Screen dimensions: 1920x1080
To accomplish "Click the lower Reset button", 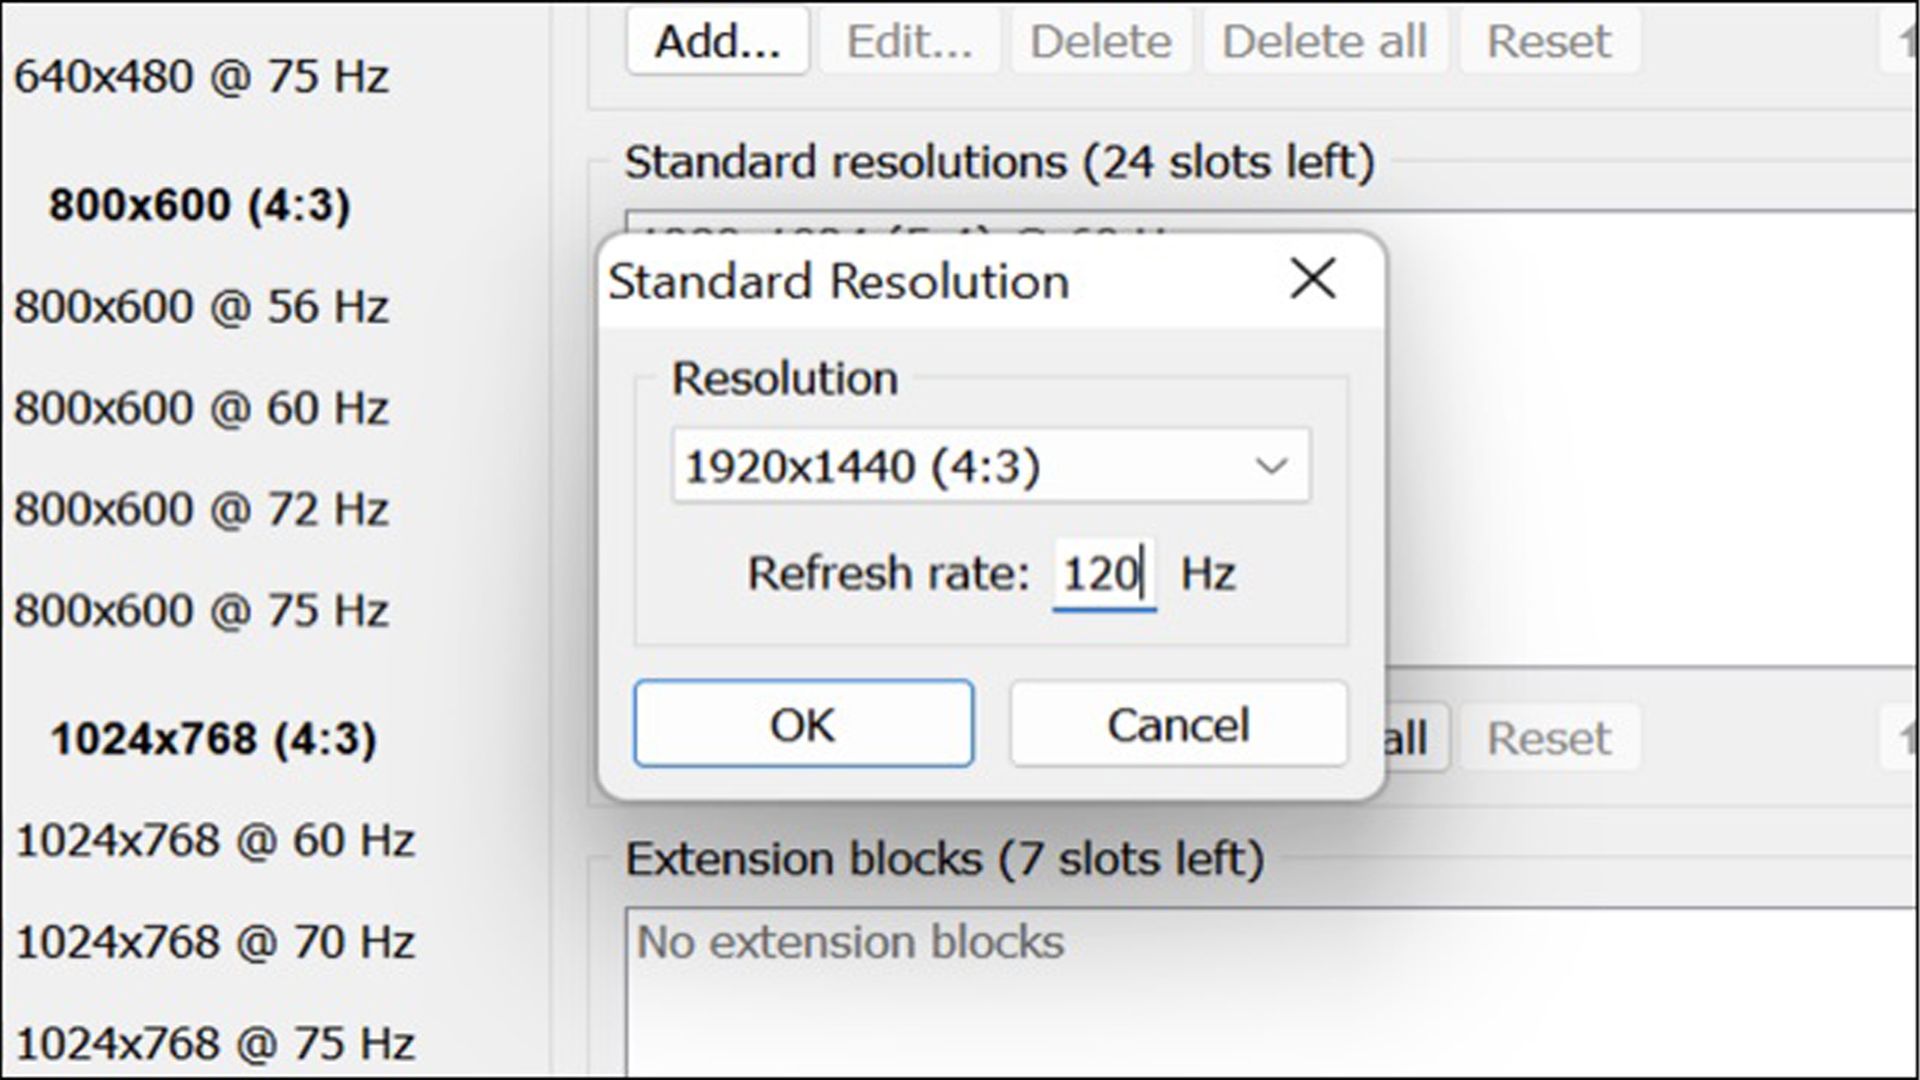I will pos(1548,737).
